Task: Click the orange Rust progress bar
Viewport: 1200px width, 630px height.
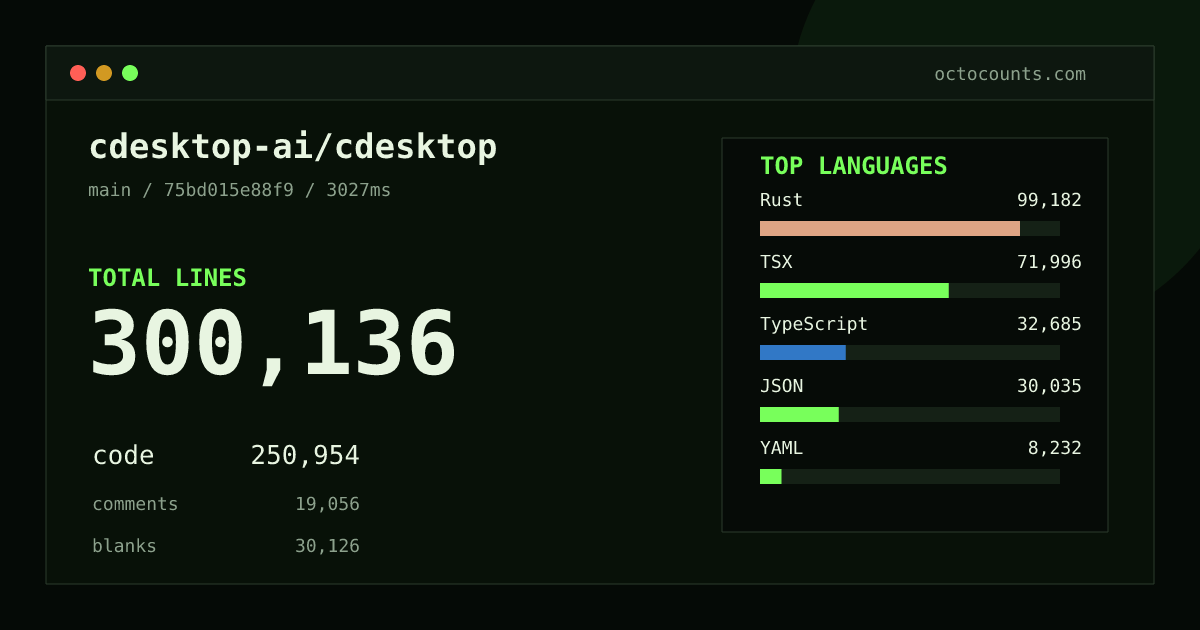Action: click(x=890, y=228)
